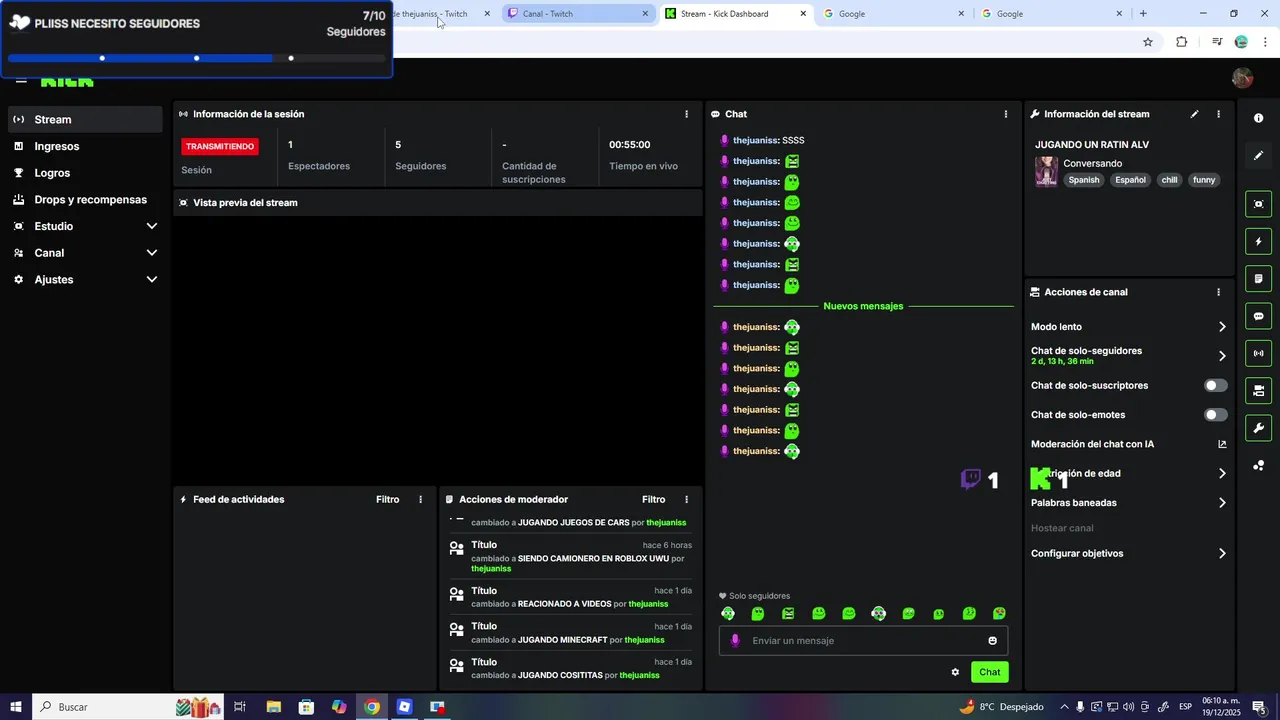Image resolution: width=1280 pixels, height=720 pixels.
Task: Click the notes document icon in right toolbar
Action: click(1258, 278)
